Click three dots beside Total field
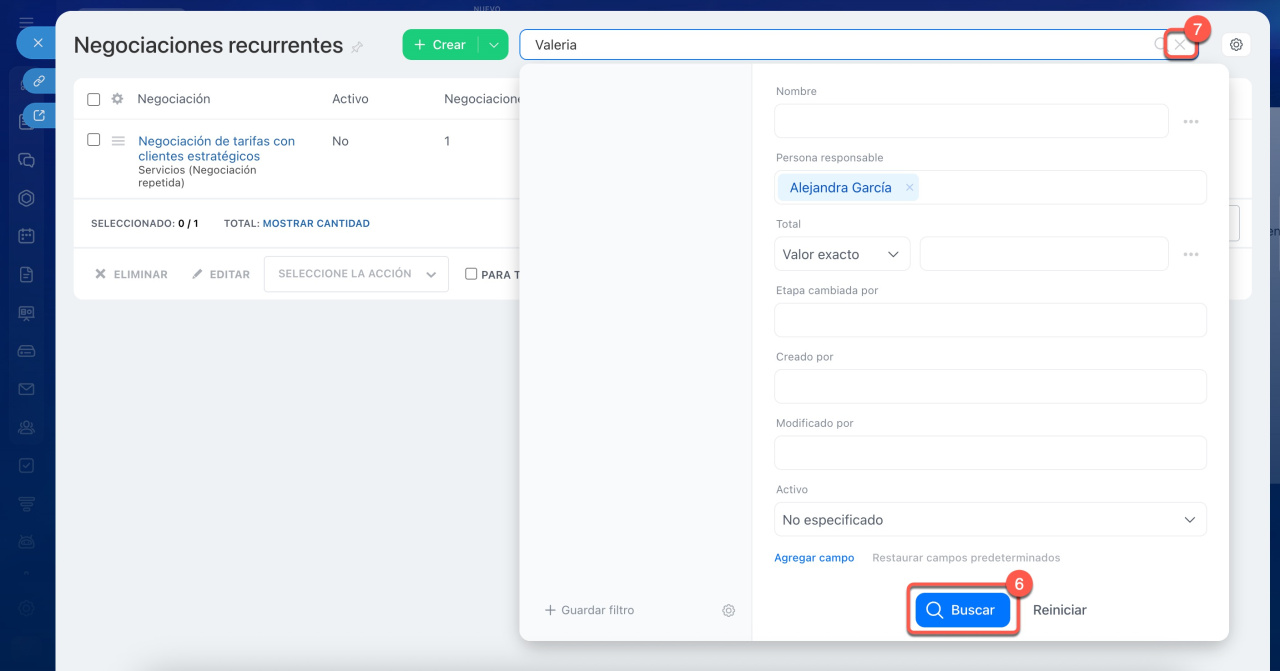The height and width of the screenshot is (671, 1280). (1190, 254)
